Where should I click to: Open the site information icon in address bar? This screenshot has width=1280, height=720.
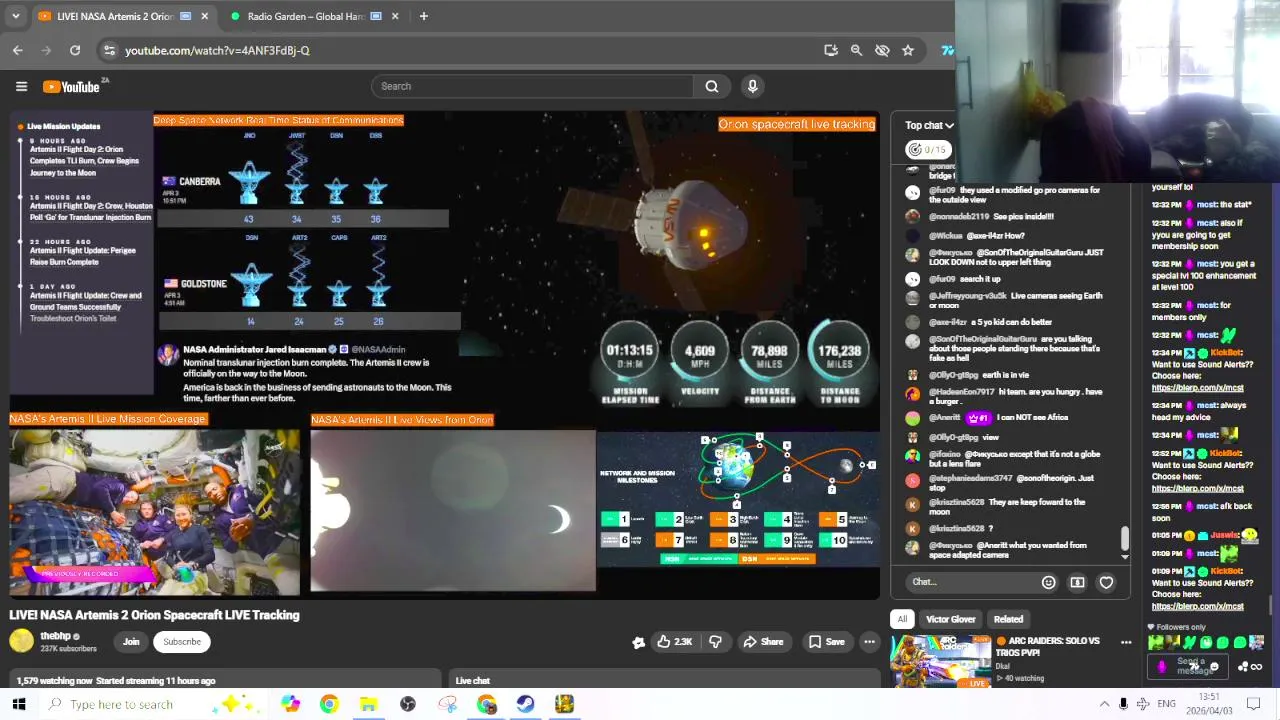109,50
